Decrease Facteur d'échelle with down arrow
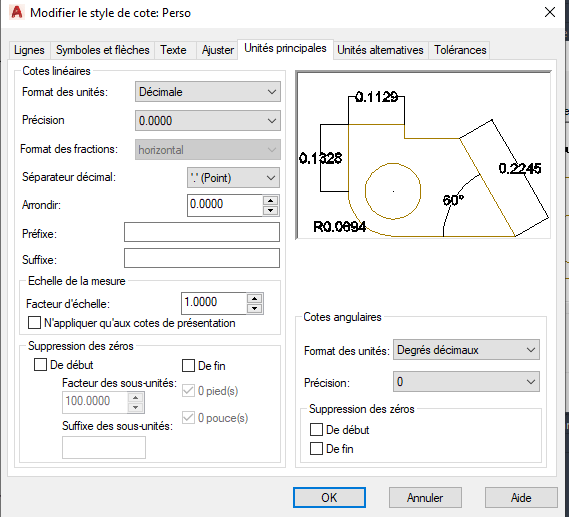 click(255, 308)
